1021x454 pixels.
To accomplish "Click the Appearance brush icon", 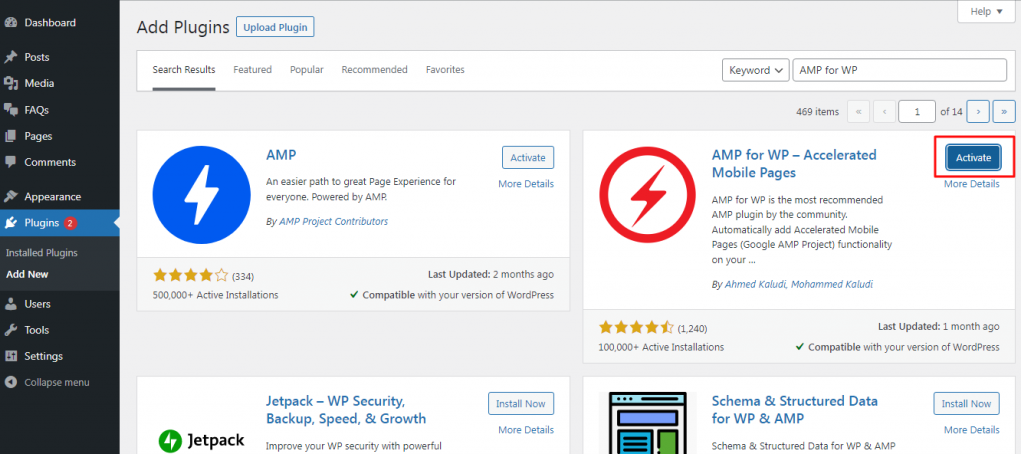I will click(x=10, y=197).
